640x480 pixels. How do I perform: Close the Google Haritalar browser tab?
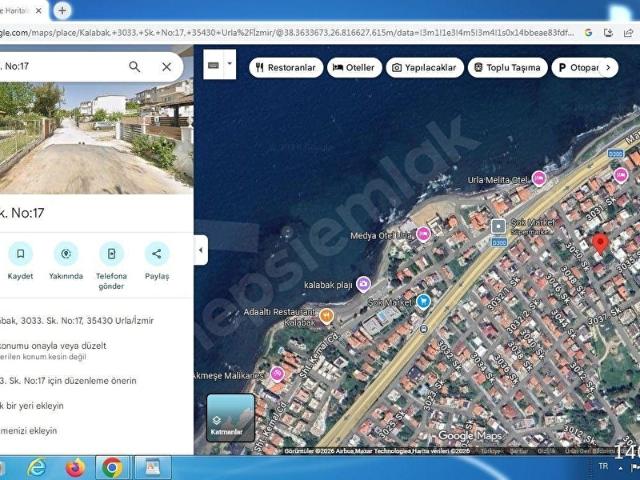[x=39, y=11]
